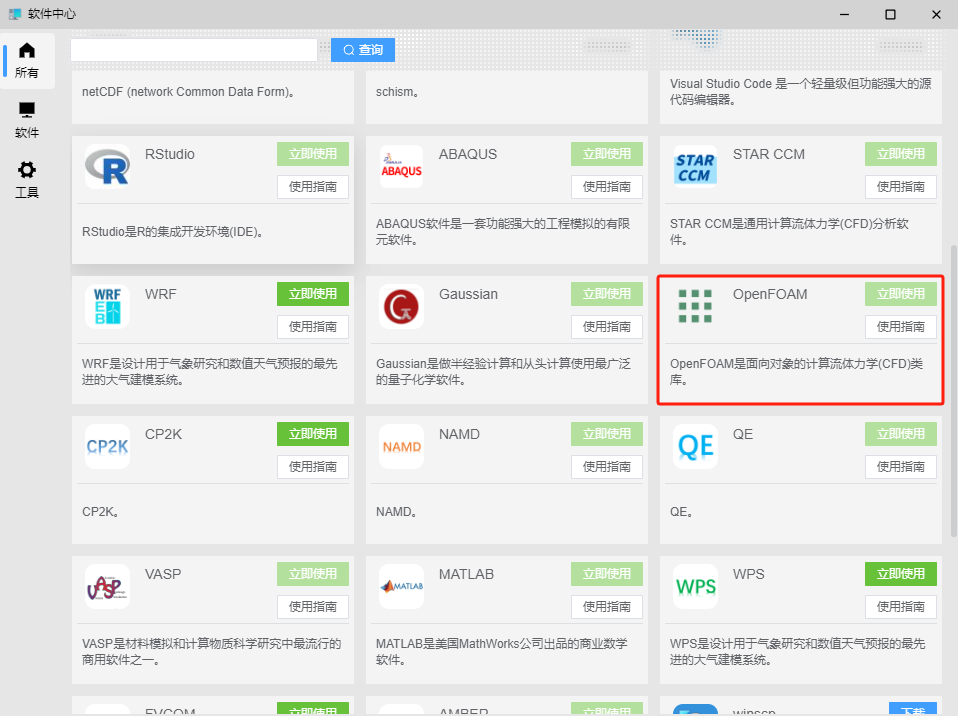Click the VASP app logo
This screenshot has width=958, height=716.
tap(108, 586)
